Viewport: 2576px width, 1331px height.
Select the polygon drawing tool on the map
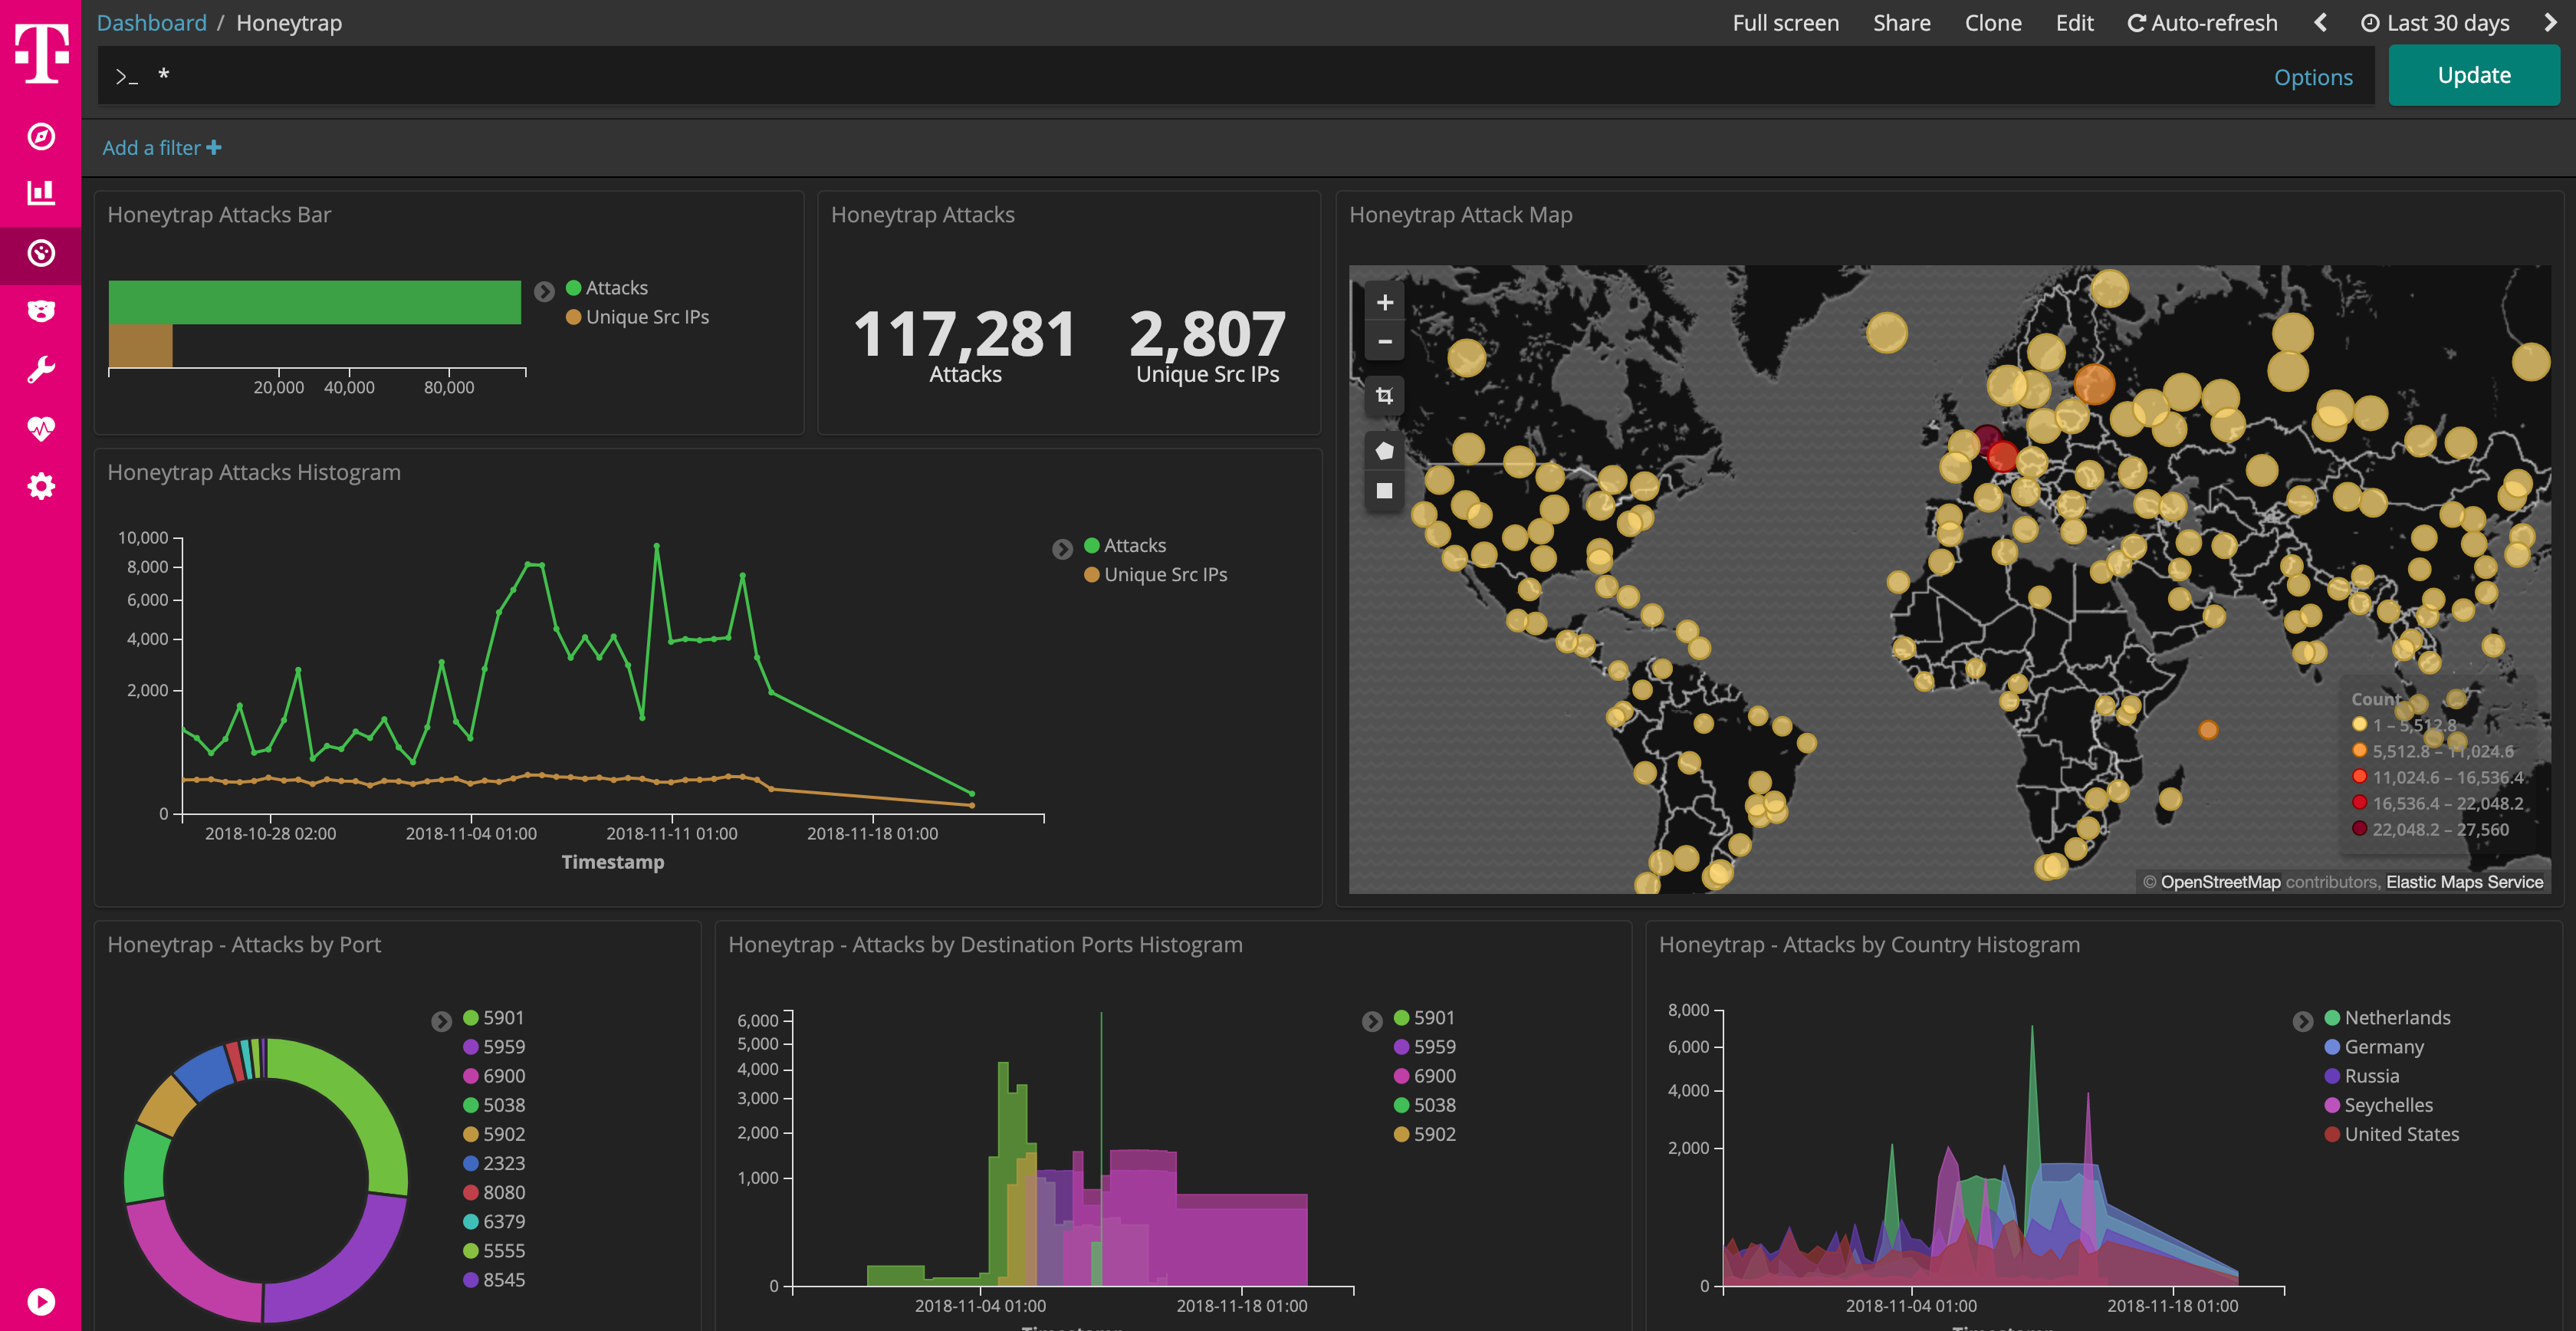pos(1384,450)
